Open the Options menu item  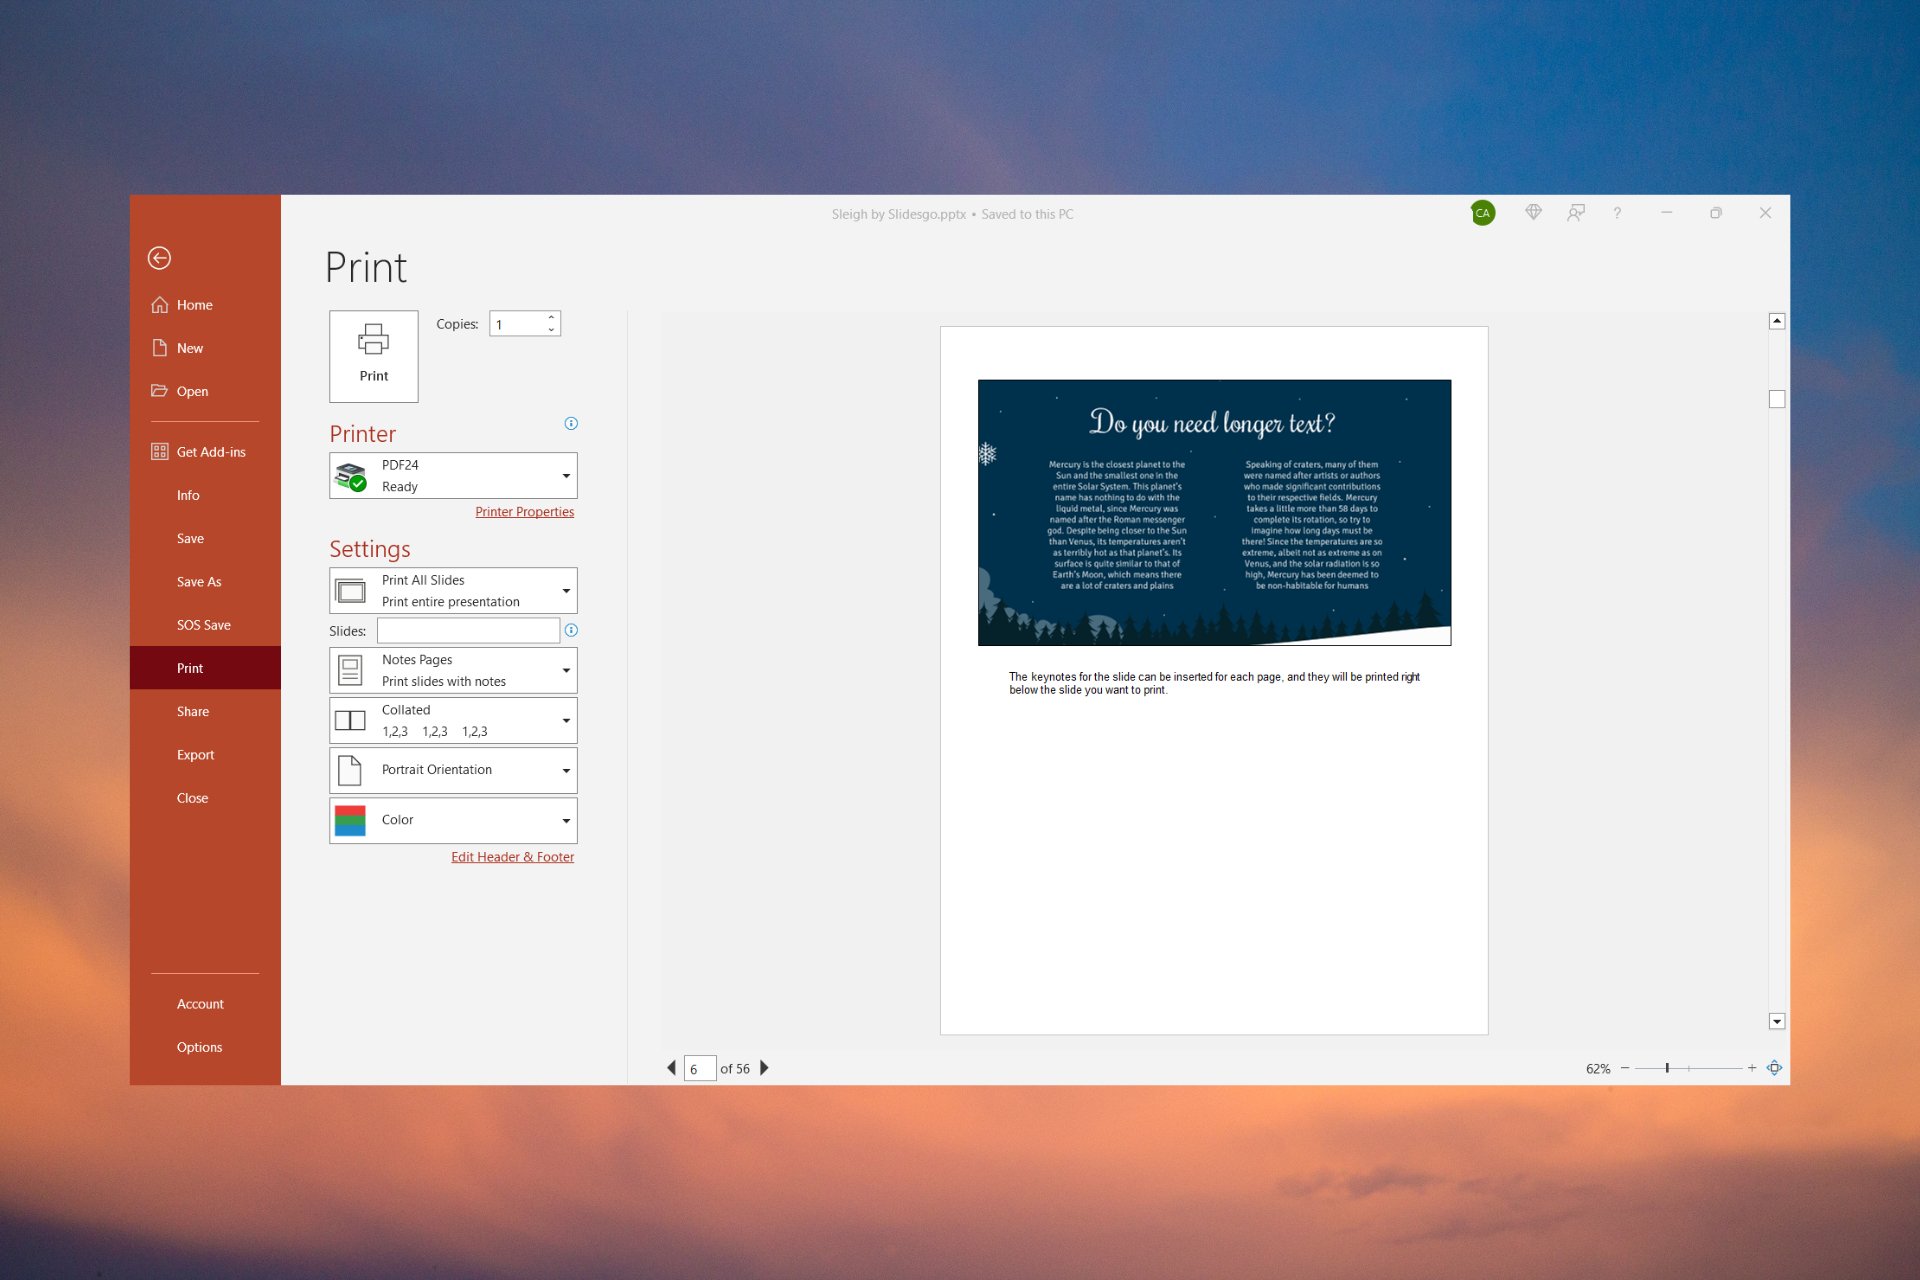tap(199, 1046)
